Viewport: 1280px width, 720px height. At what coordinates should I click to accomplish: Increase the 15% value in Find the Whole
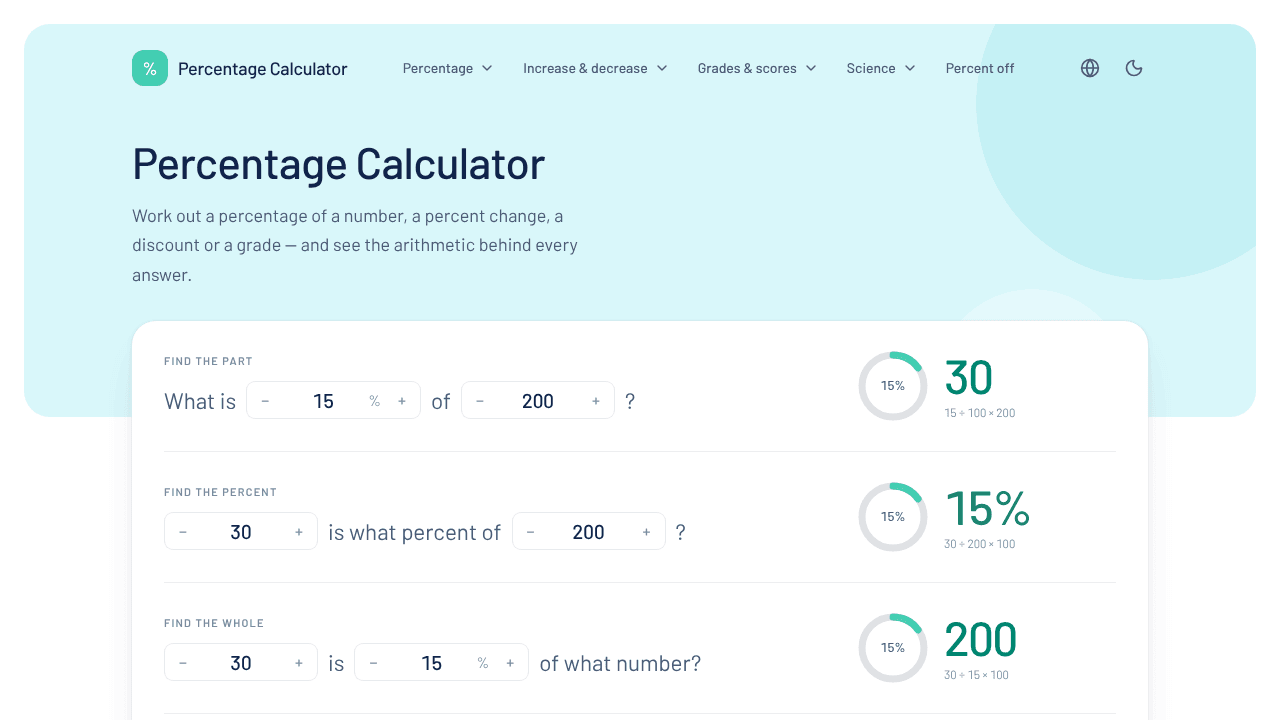tap(510, 663)
